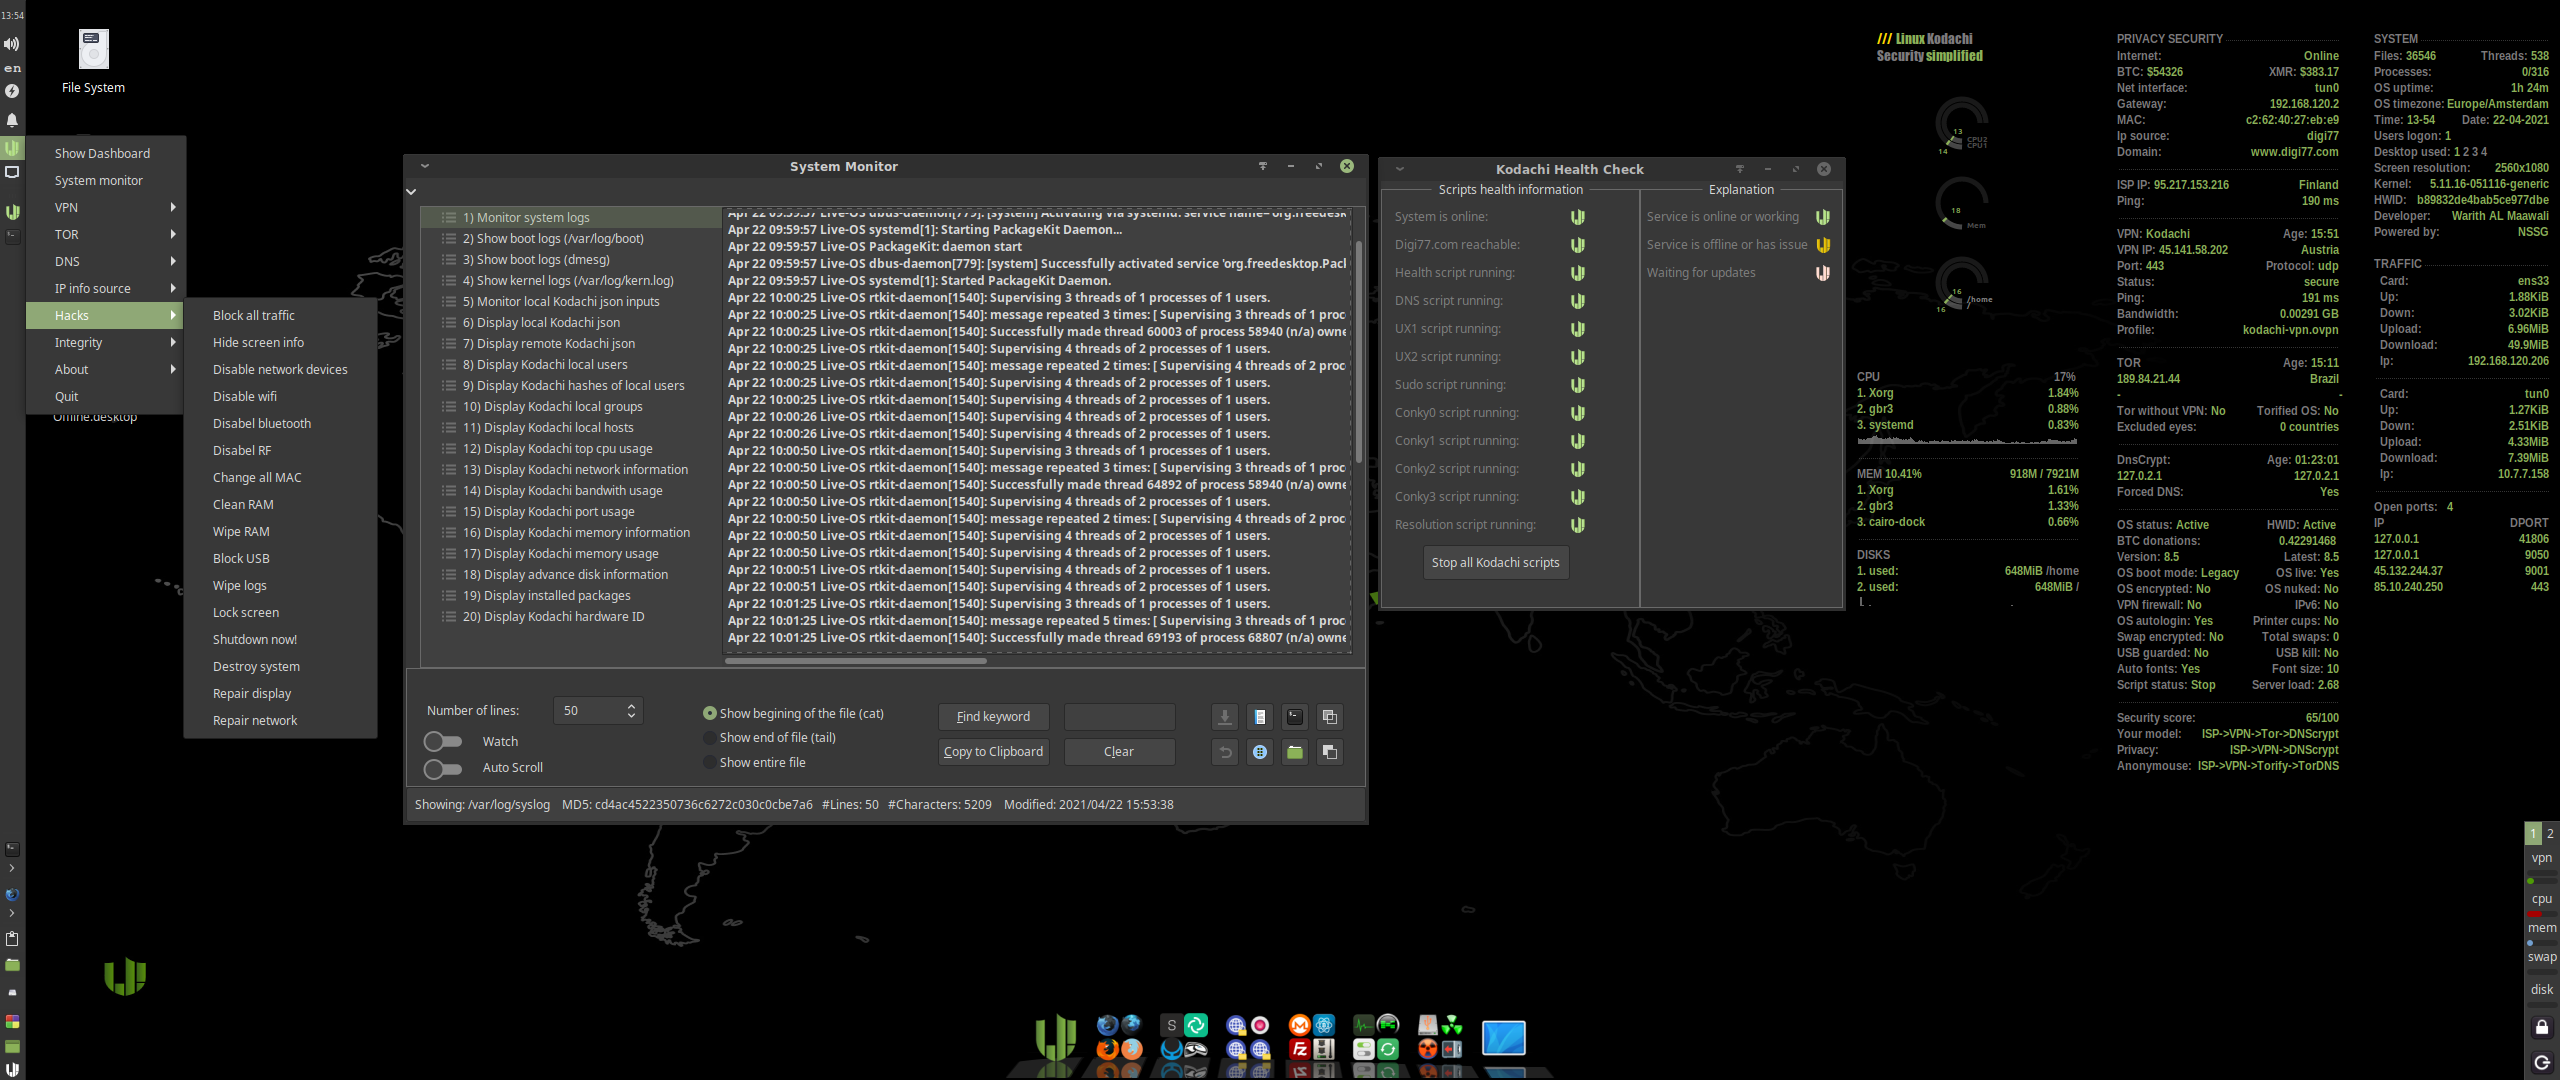Click Copy to Clipboard button
The width and height of the screenshot is (2560, 1080).
993,752
